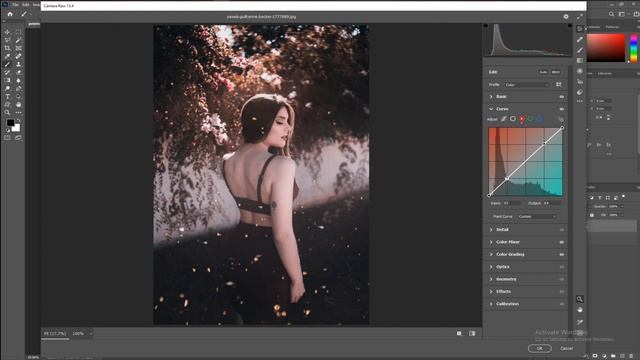Open Camera Raw settings gear
Screen dimensions: 640x360
click(x=566, y=17)
